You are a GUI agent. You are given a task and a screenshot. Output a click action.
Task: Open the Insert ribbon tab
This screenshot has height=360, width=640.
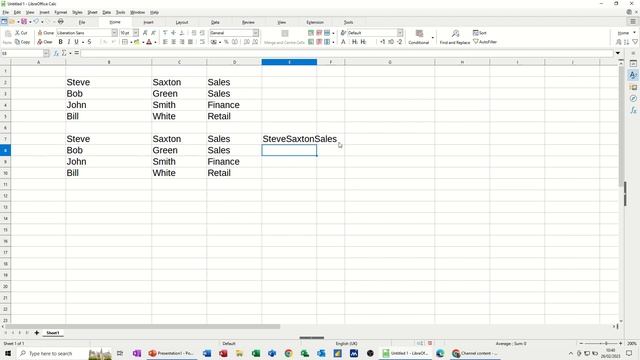pyautogui.click(x=149, y=22)
